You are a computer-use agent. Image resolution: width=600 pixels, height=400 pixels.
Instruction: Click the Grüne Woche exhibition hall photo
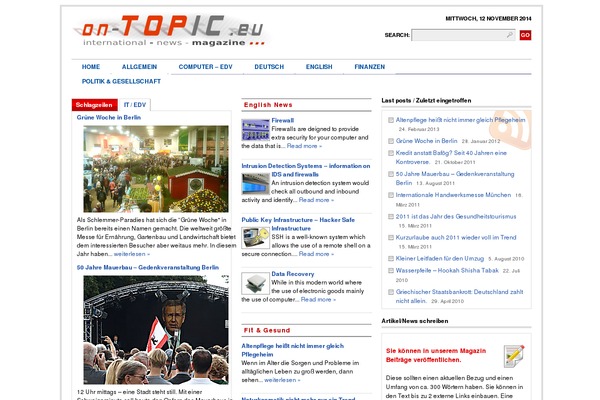coord(156,169)
